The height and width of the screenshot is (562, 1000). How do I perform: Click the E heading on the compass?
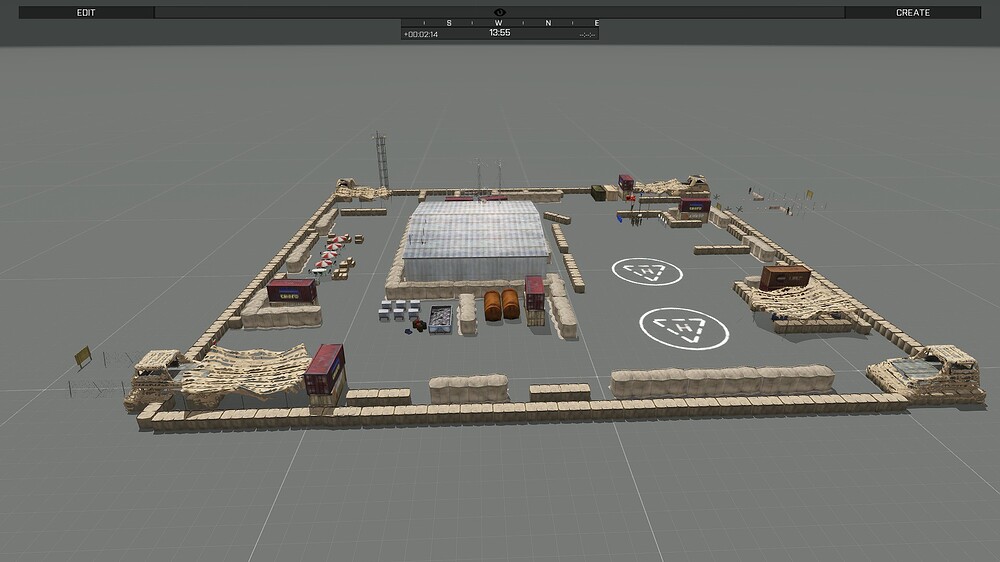tap(596, 23)
